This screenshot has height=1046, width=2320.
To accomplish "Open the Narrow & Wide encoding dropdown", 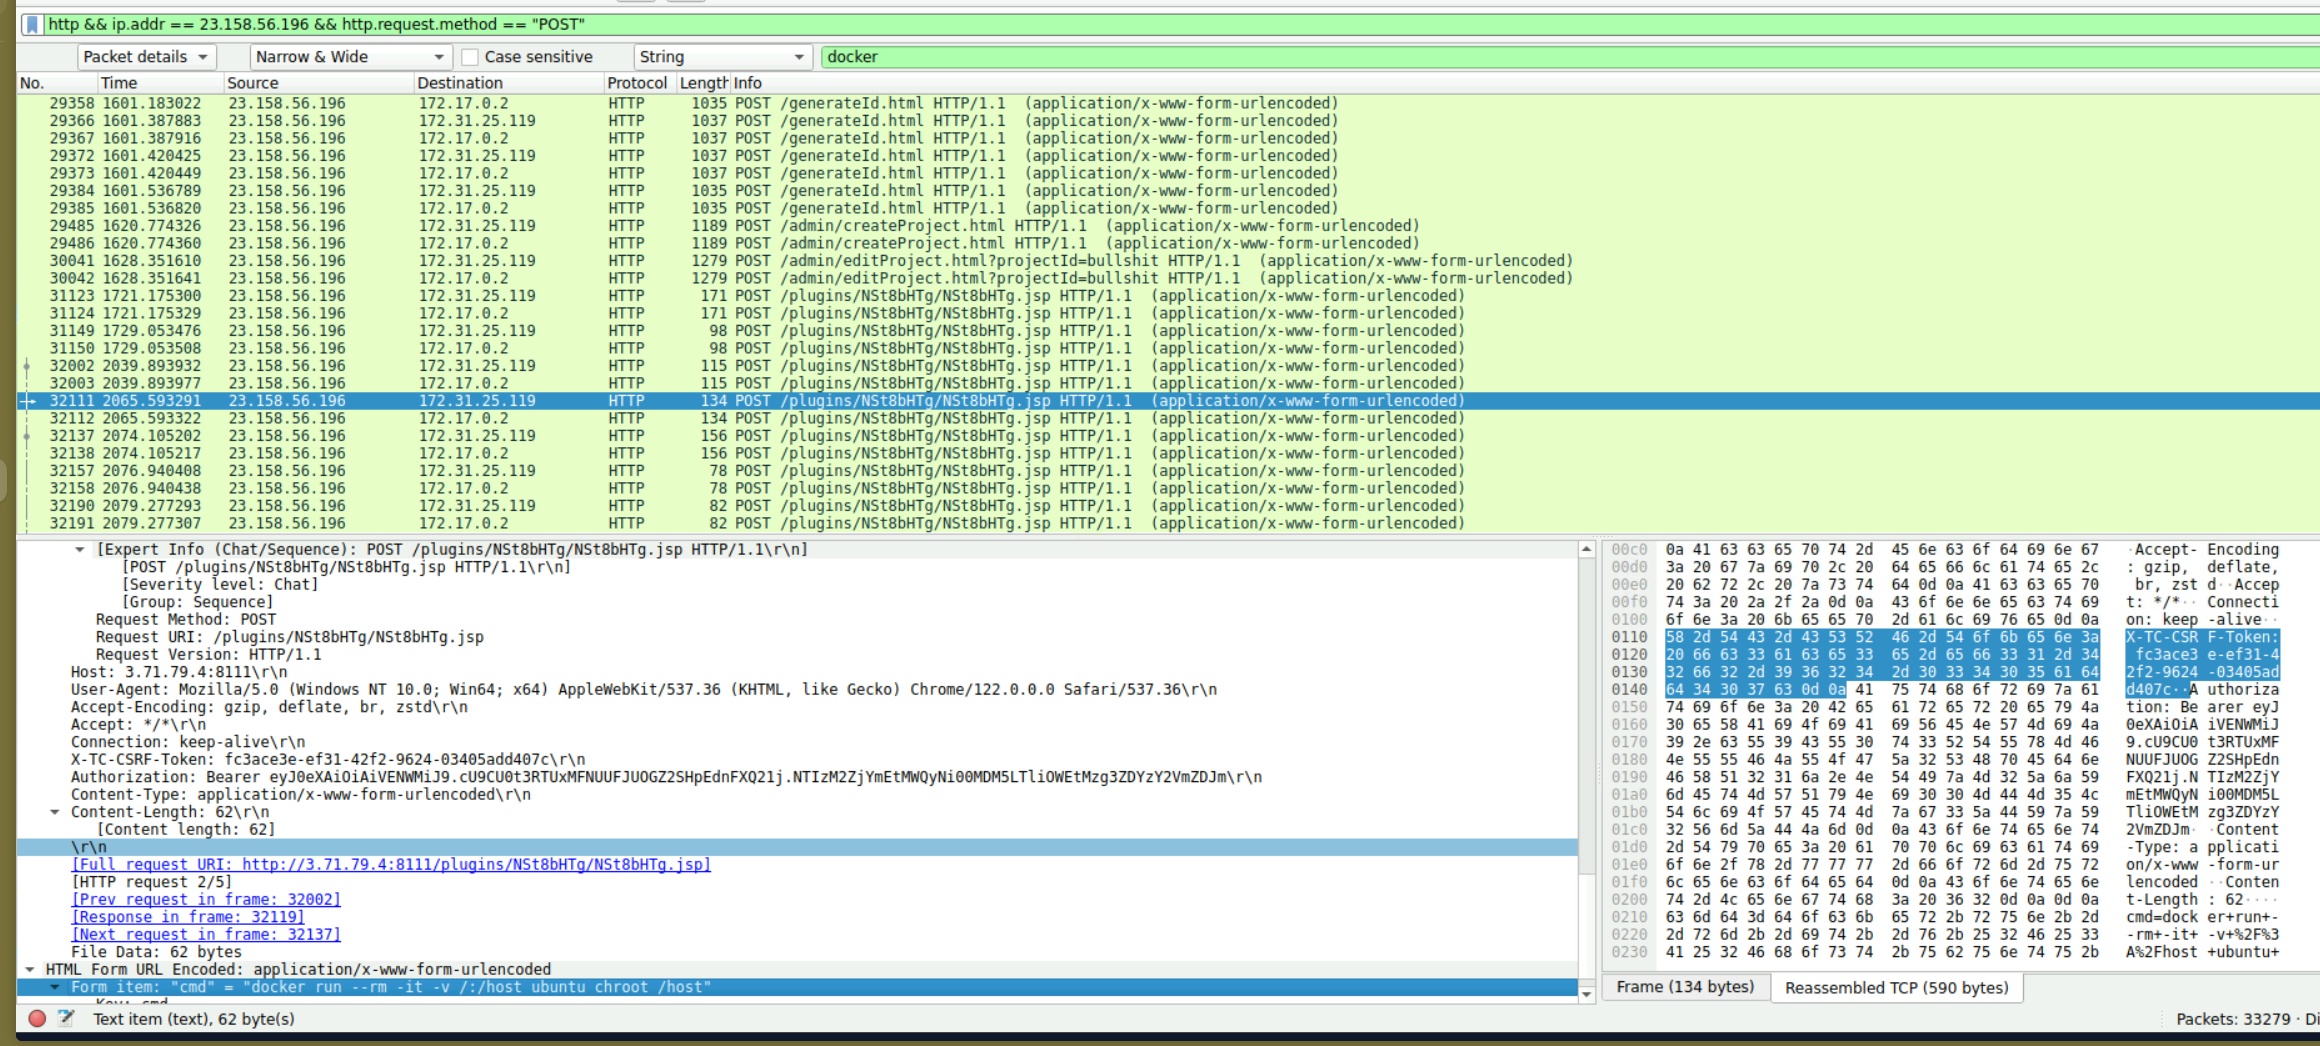I will tap(348, 56).
